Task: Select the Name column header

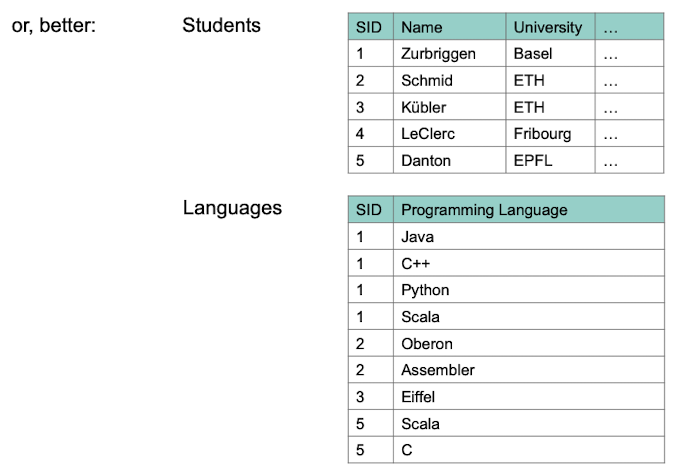Action: [x=421, y=27]
